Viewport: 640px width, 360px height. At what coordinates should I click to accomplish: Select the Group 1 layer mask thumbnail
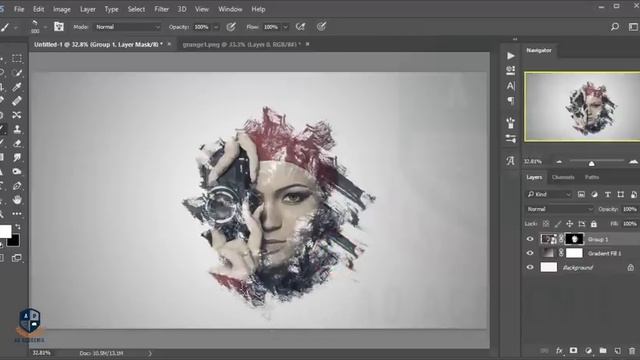tap(574, 239)
